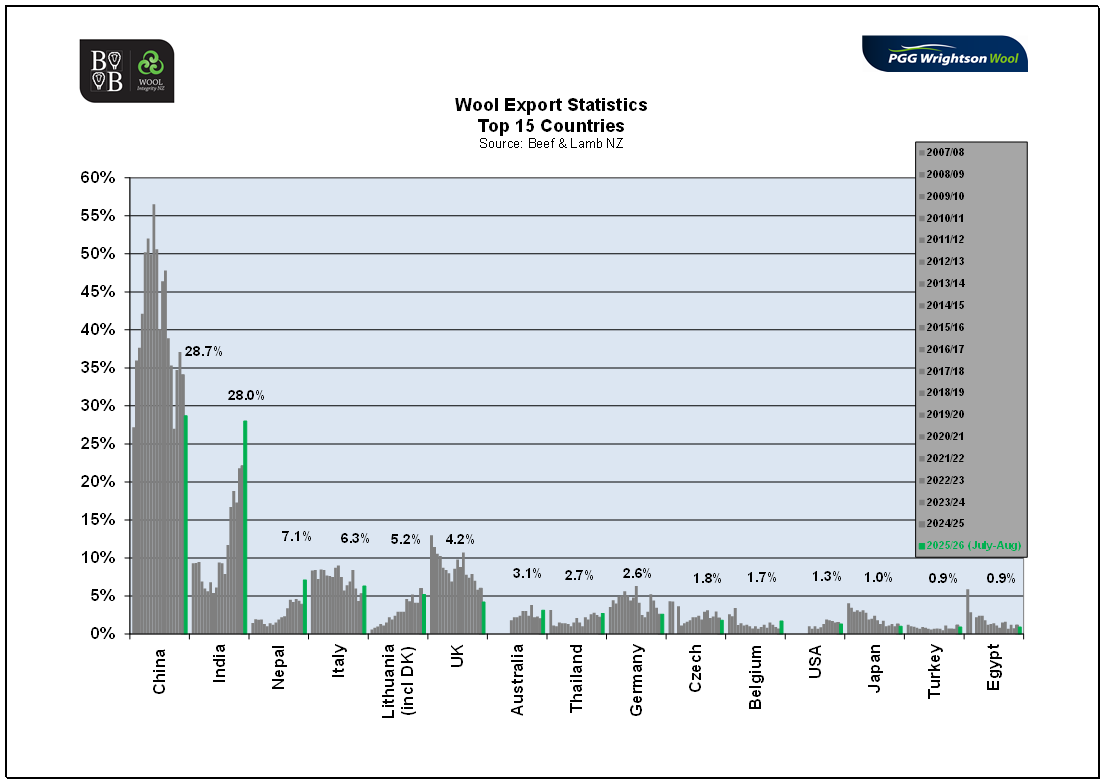This screenshot has width=1103, height=783.
Task: Click the B+B lightbulb logo
Action: pyautogui.click(x=106, y=71)
